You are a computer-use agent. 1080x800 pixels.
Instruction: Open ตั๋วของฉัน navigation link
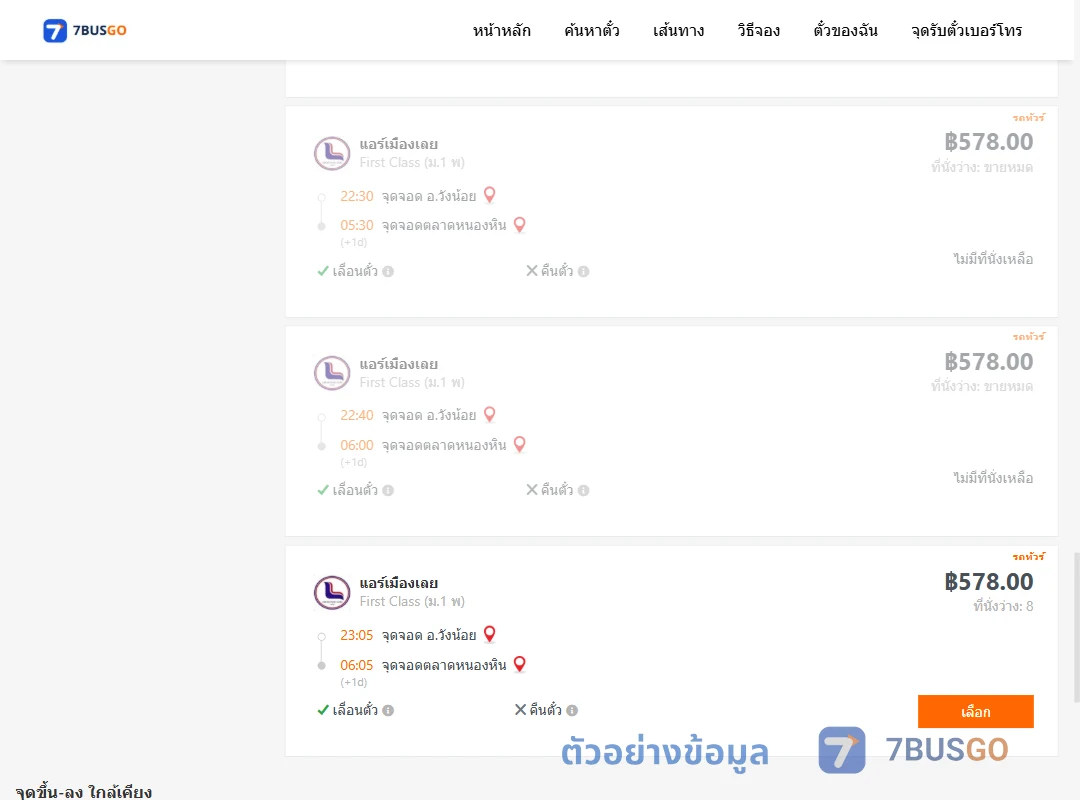click(845, 30)
